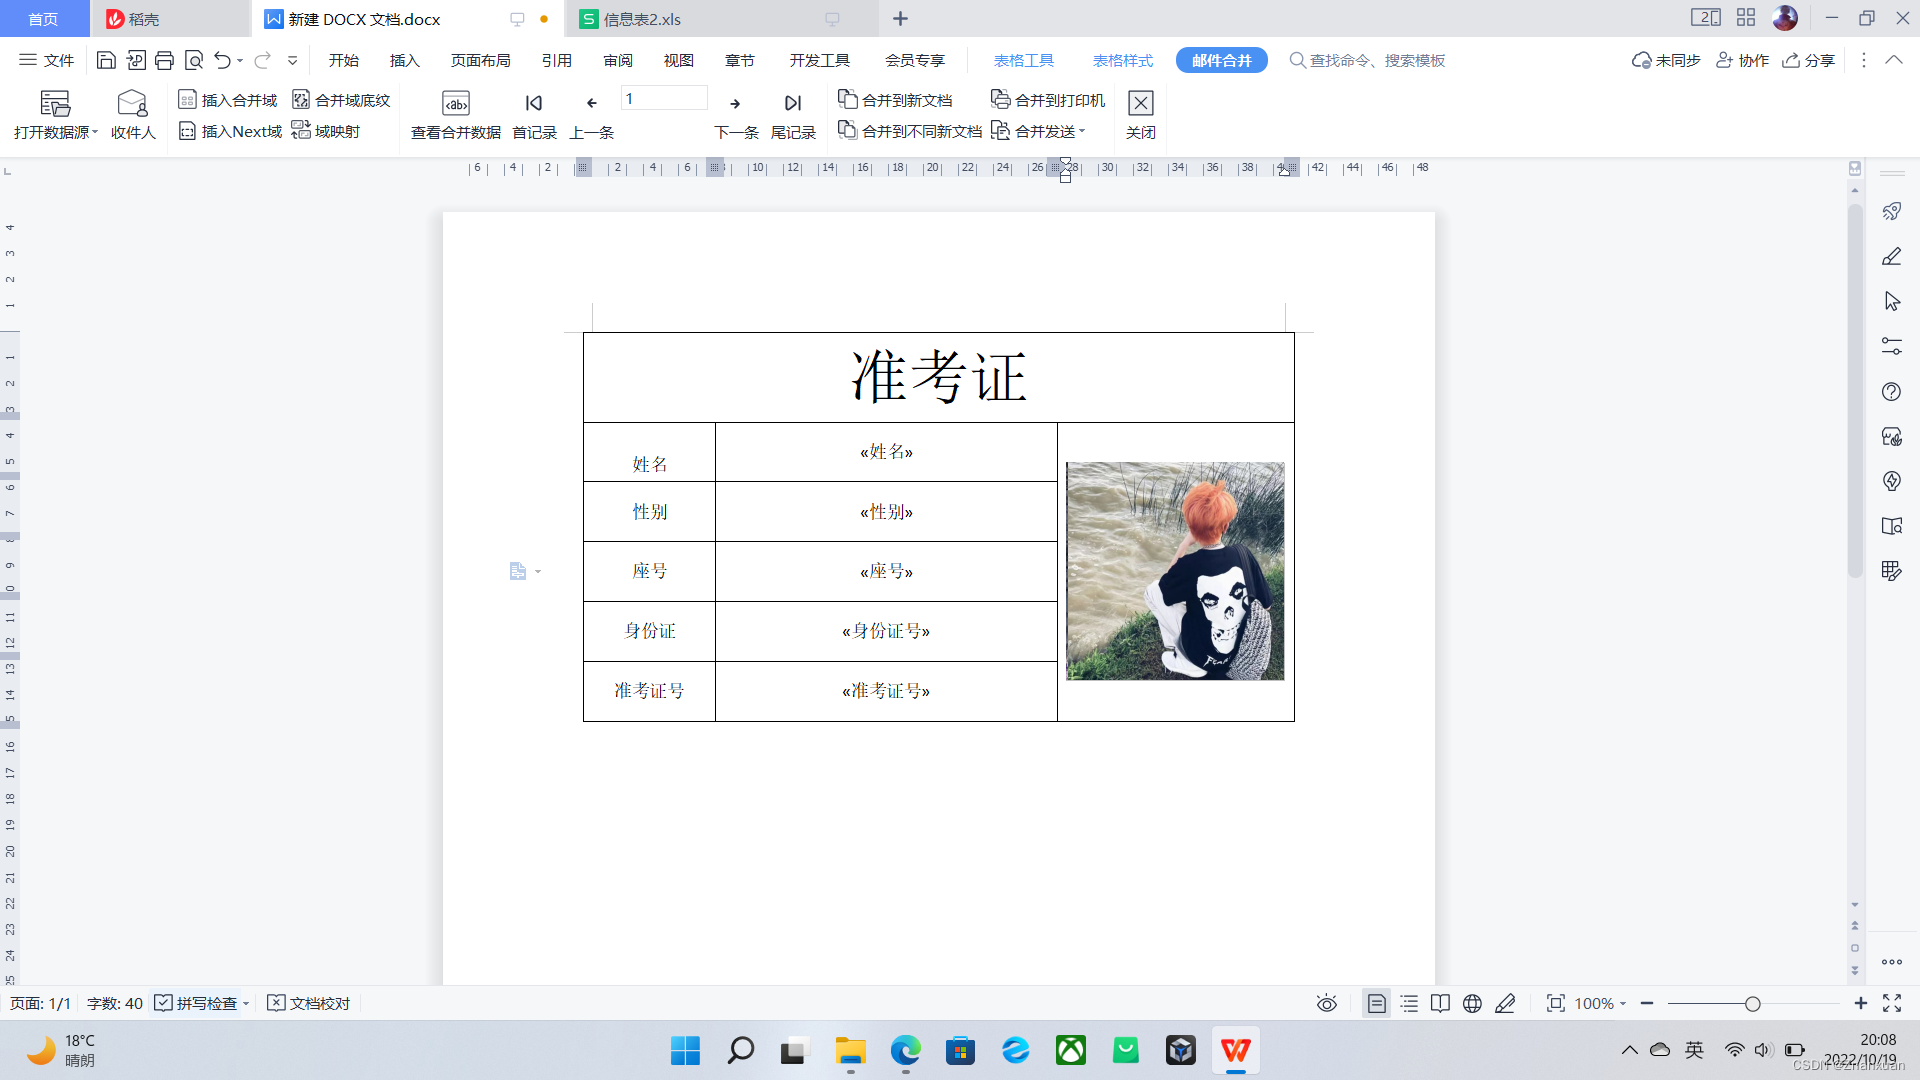
Task: Click the Open Data Source icon (打开数据源)
Action: coord(55,104)
